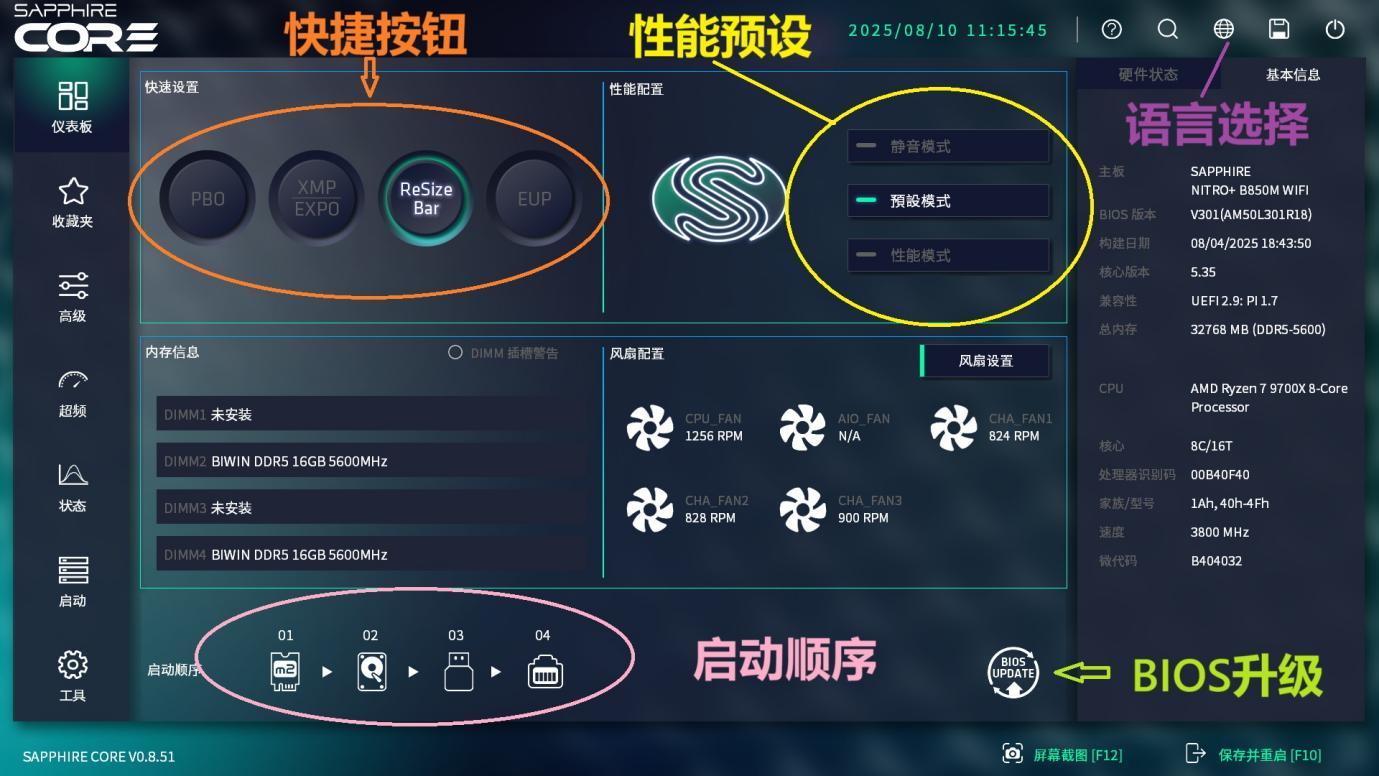Viewport: 1379px width, 776px height.
Task: Launch the BIOS Update icon
Action: (1013, 672)
